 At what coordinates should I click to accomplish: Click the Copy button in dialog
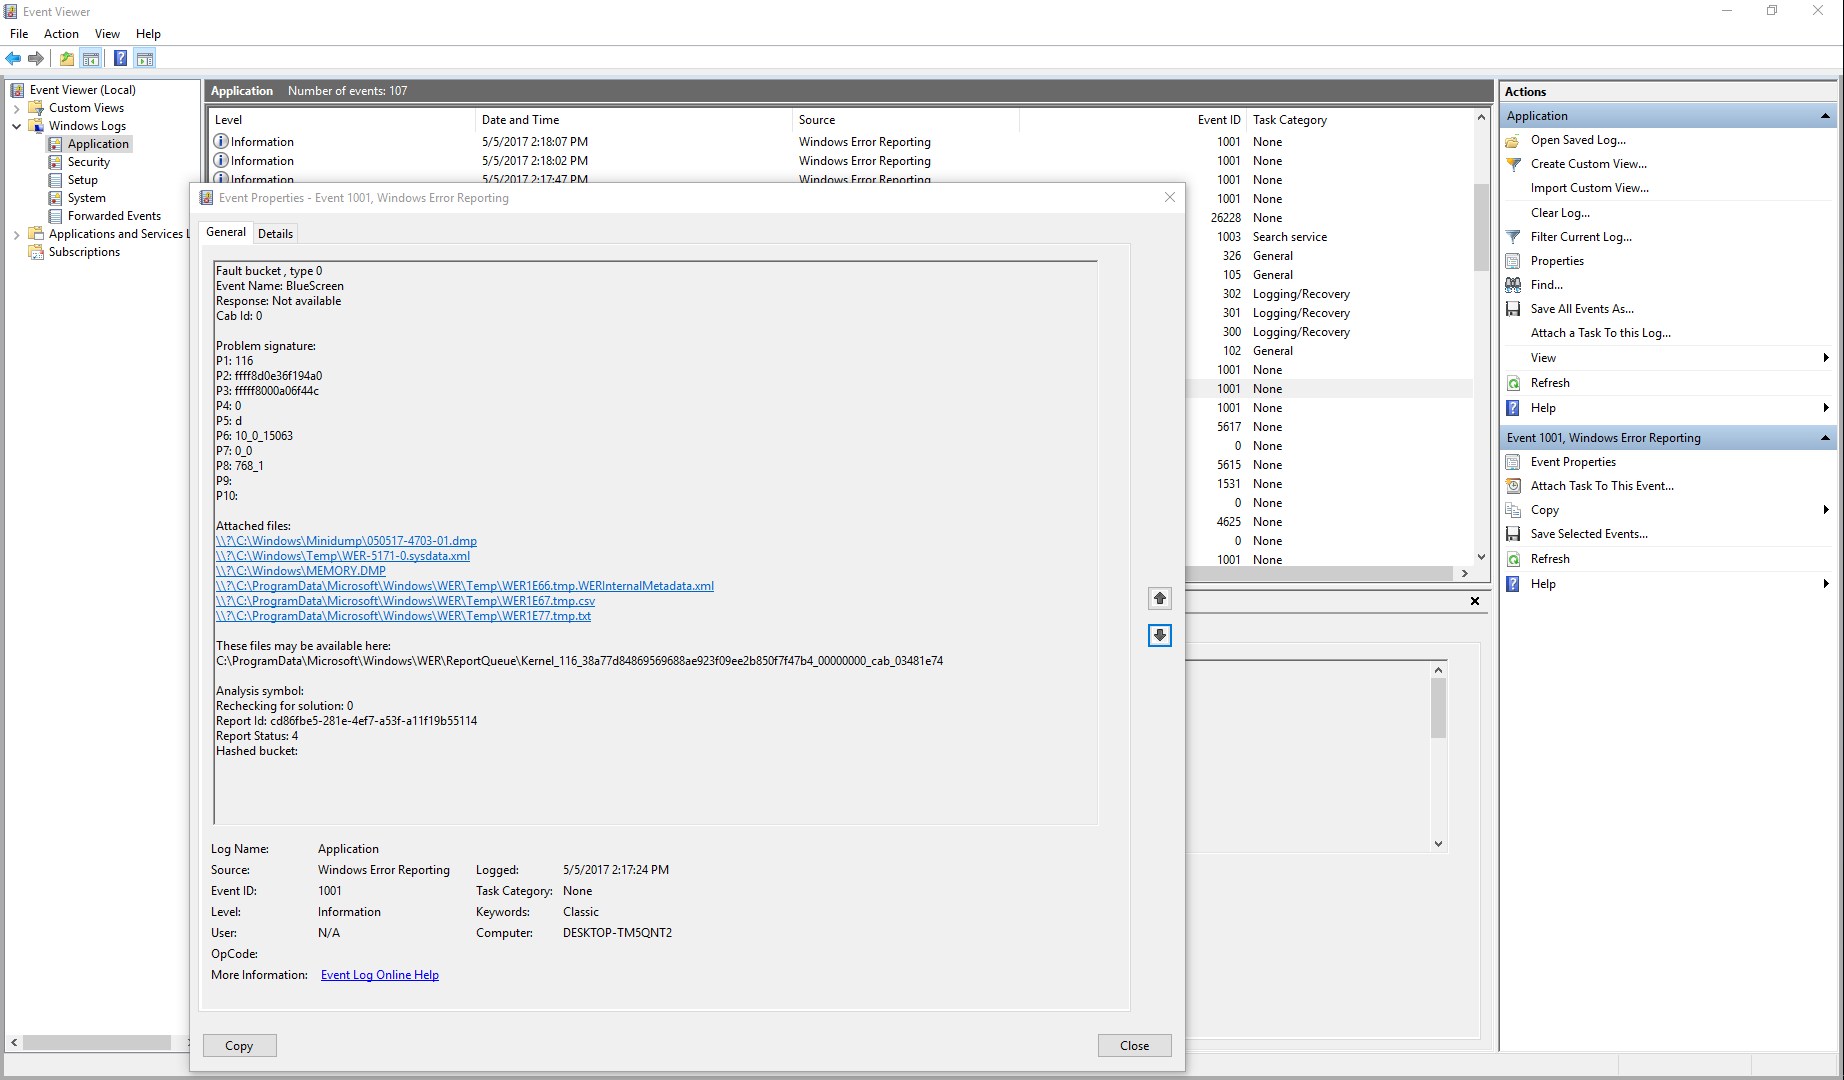(239, 1045)
